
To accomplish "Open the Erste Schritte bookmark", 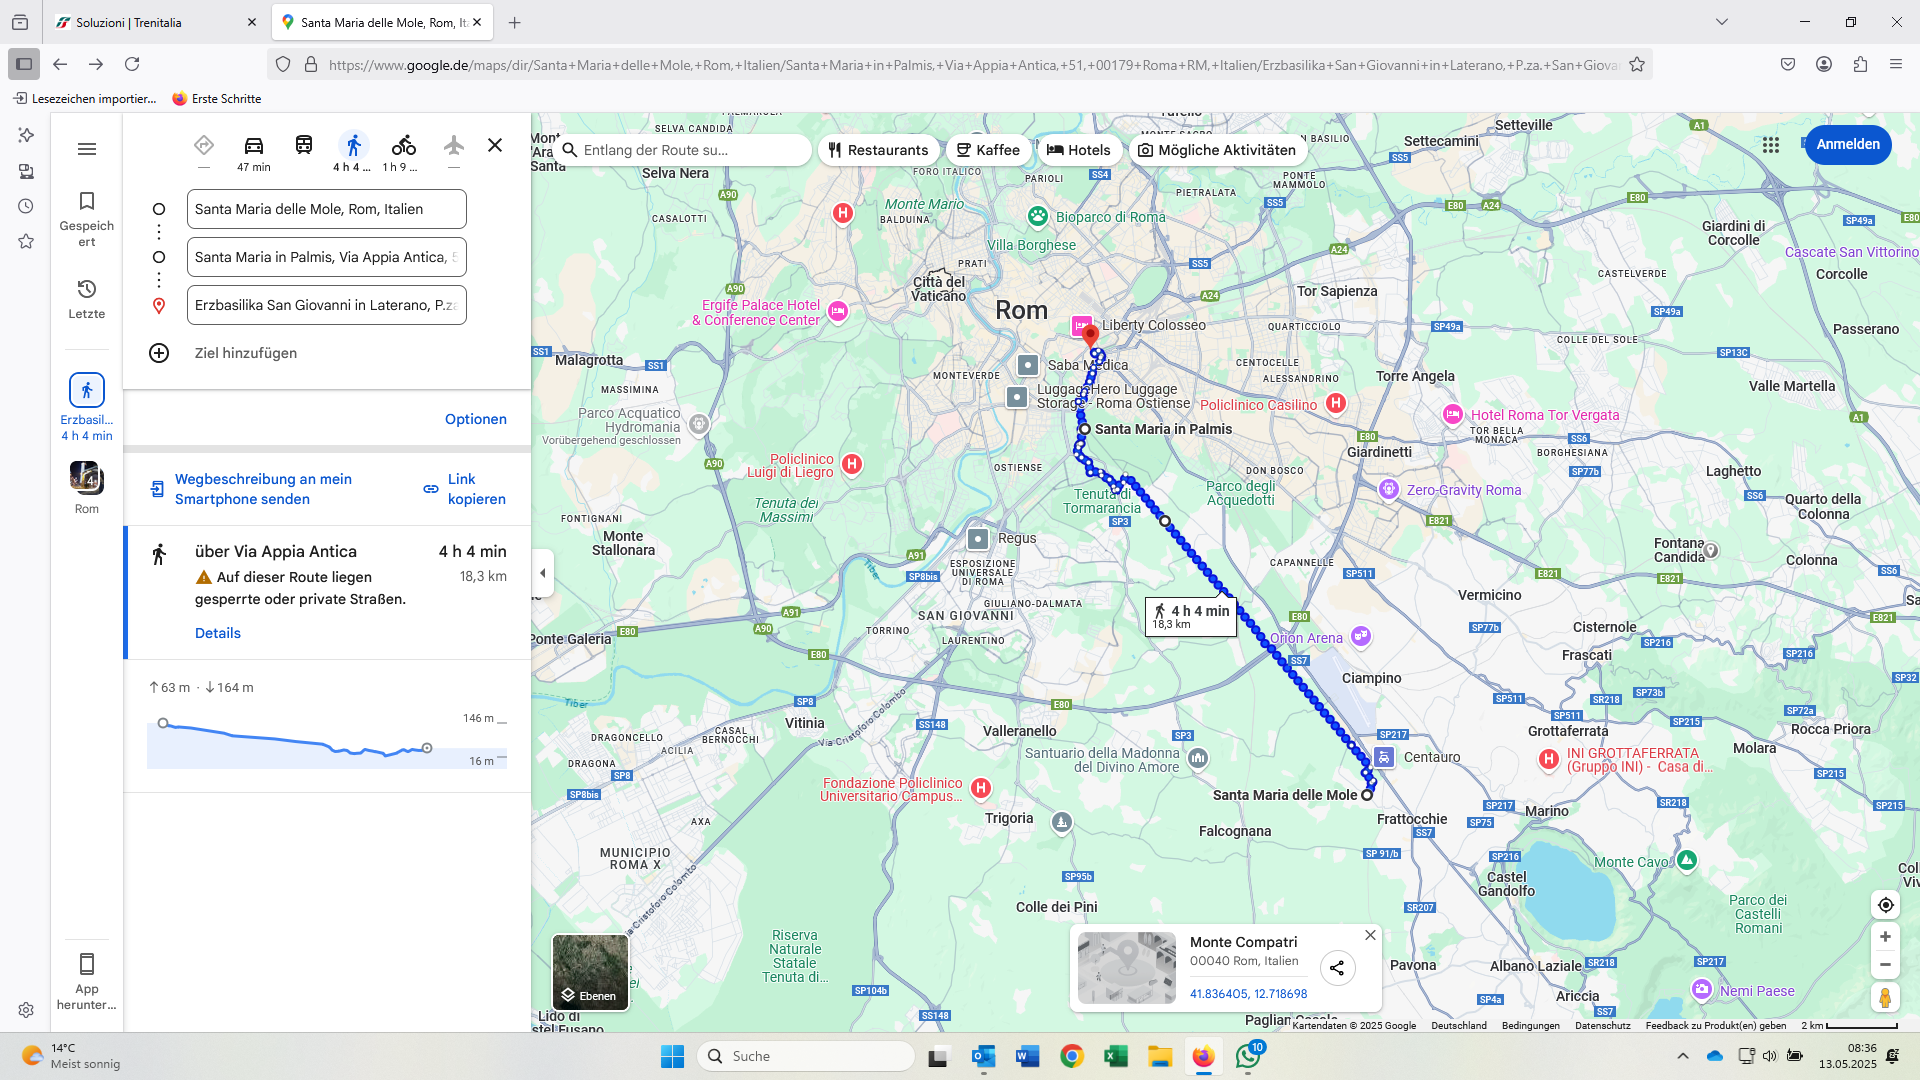I will click(217, 99).
